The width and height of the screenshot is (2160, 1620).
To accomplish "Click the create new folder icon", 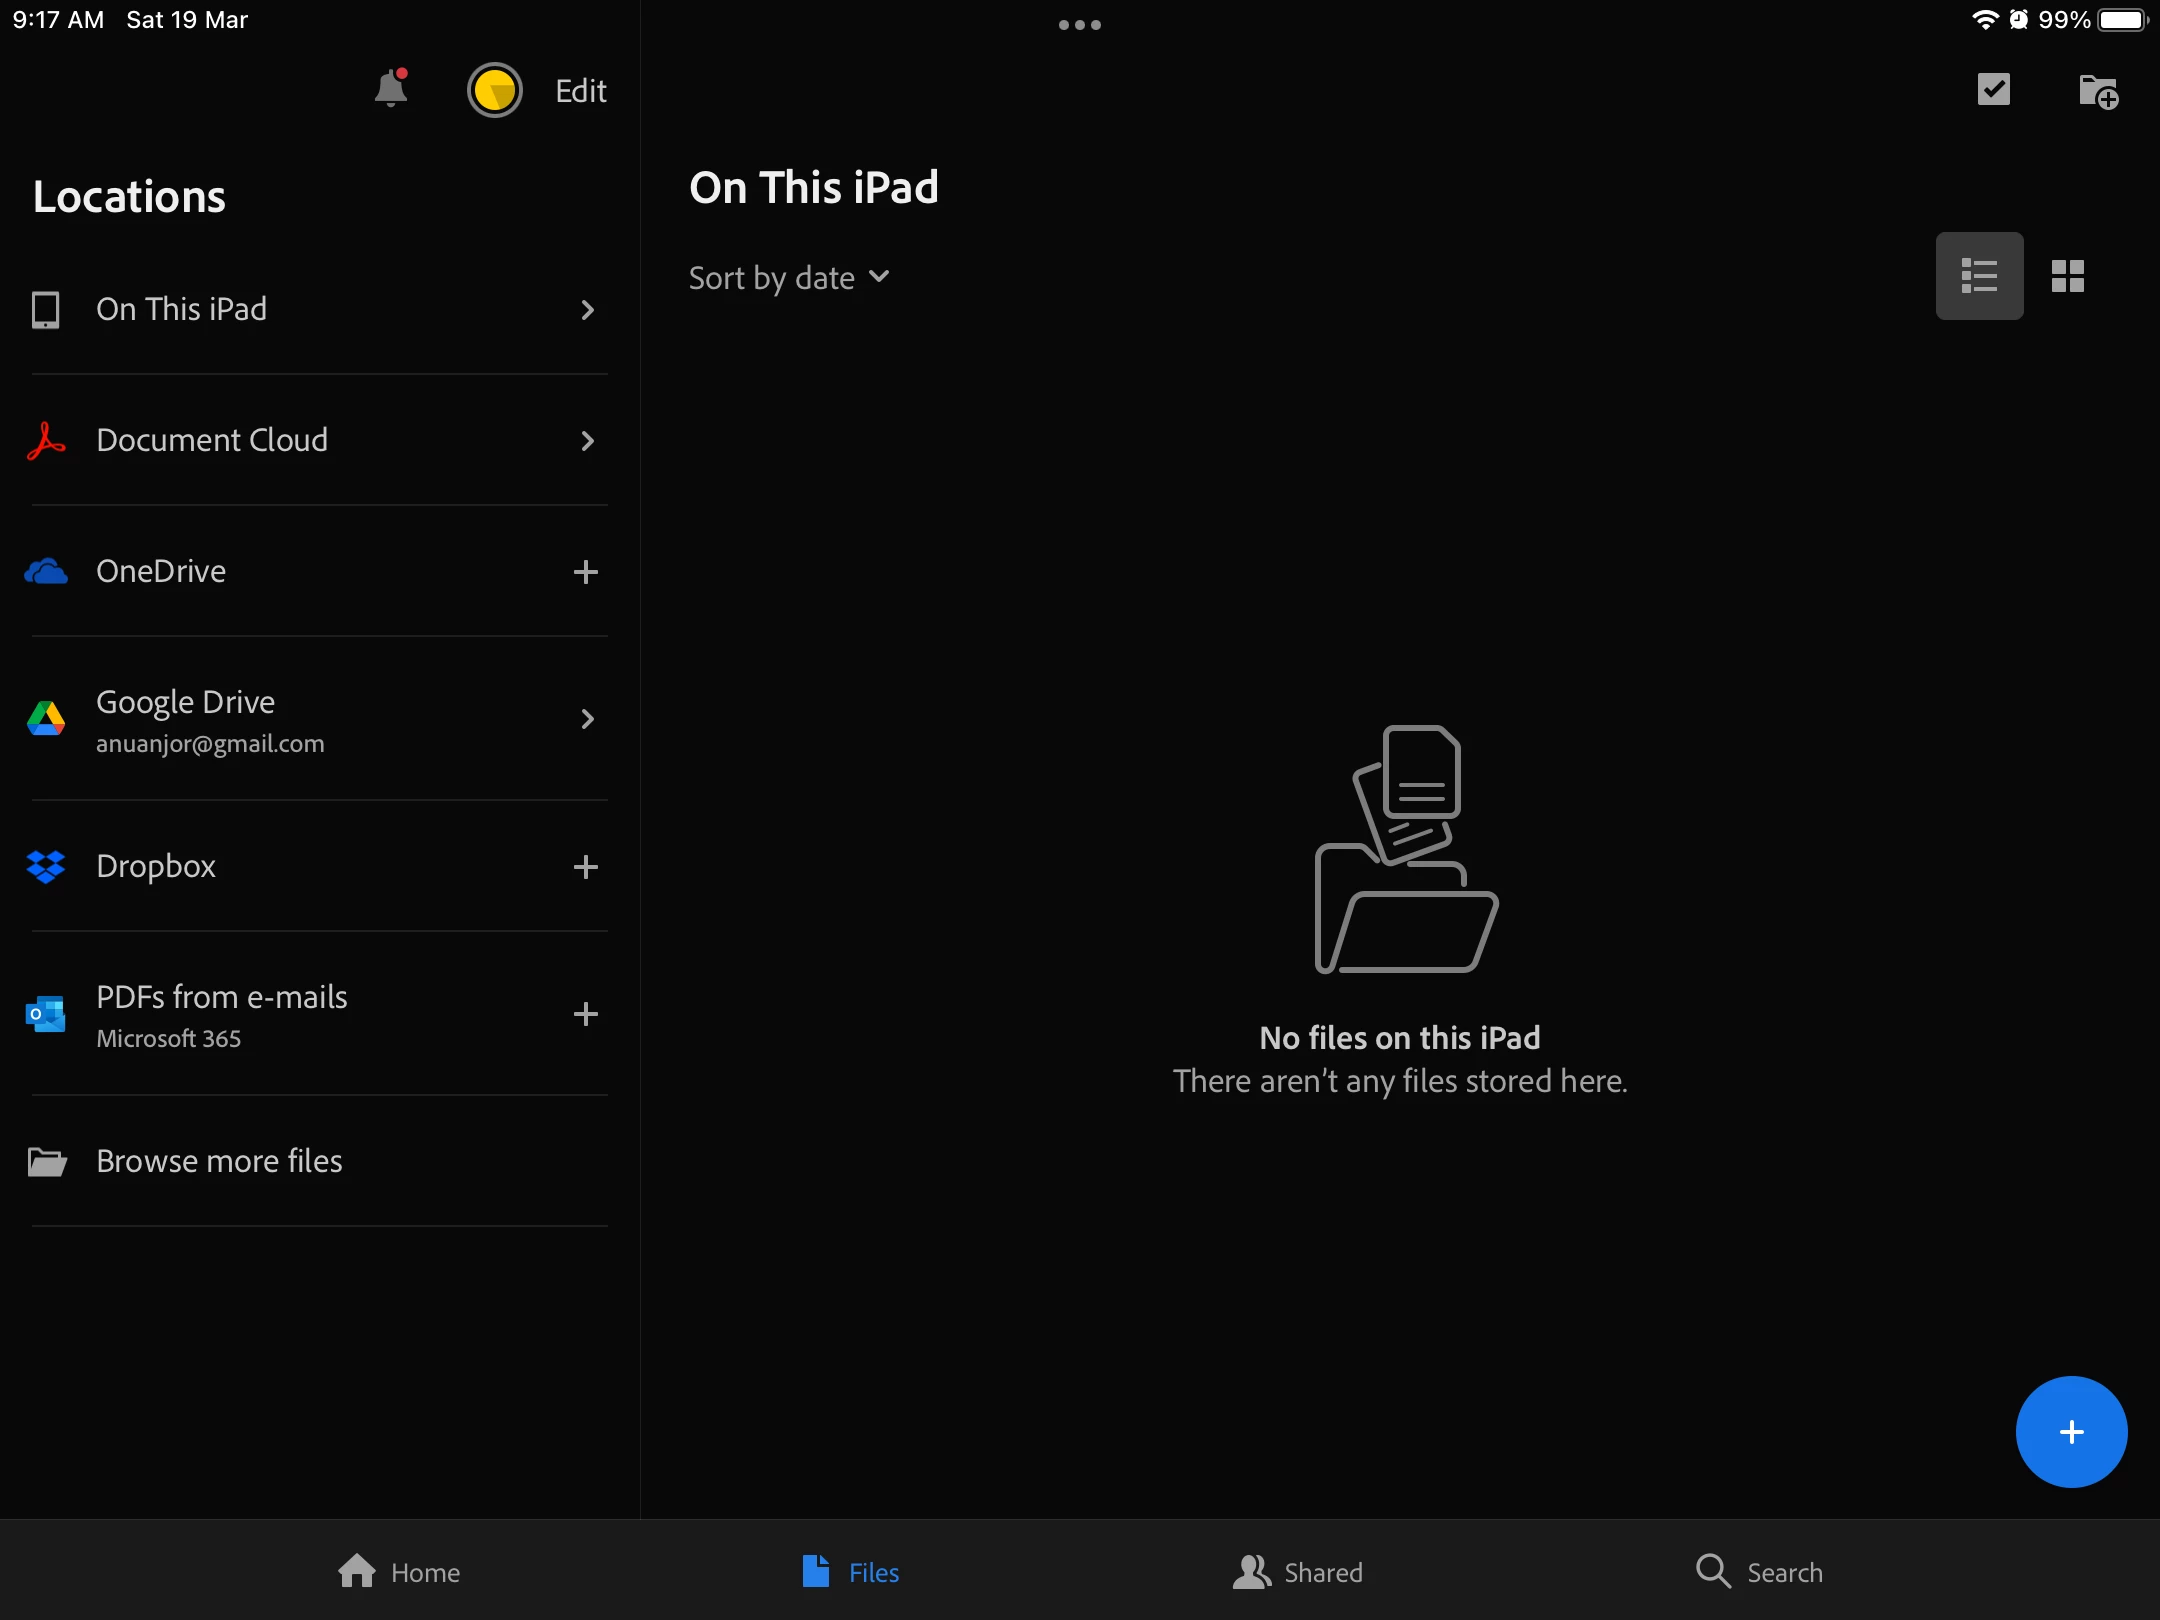I will (x=2098, y=92).
